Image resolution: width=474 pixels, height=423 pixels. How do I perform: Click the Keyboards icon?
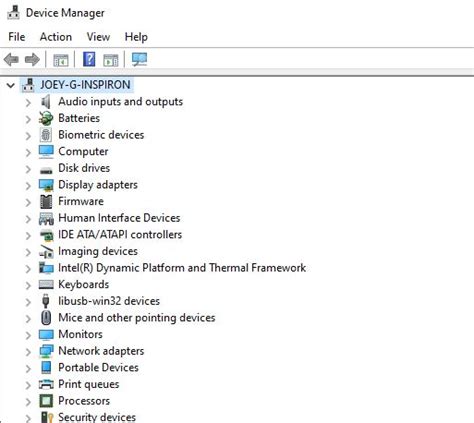click(x=46, y=285)
